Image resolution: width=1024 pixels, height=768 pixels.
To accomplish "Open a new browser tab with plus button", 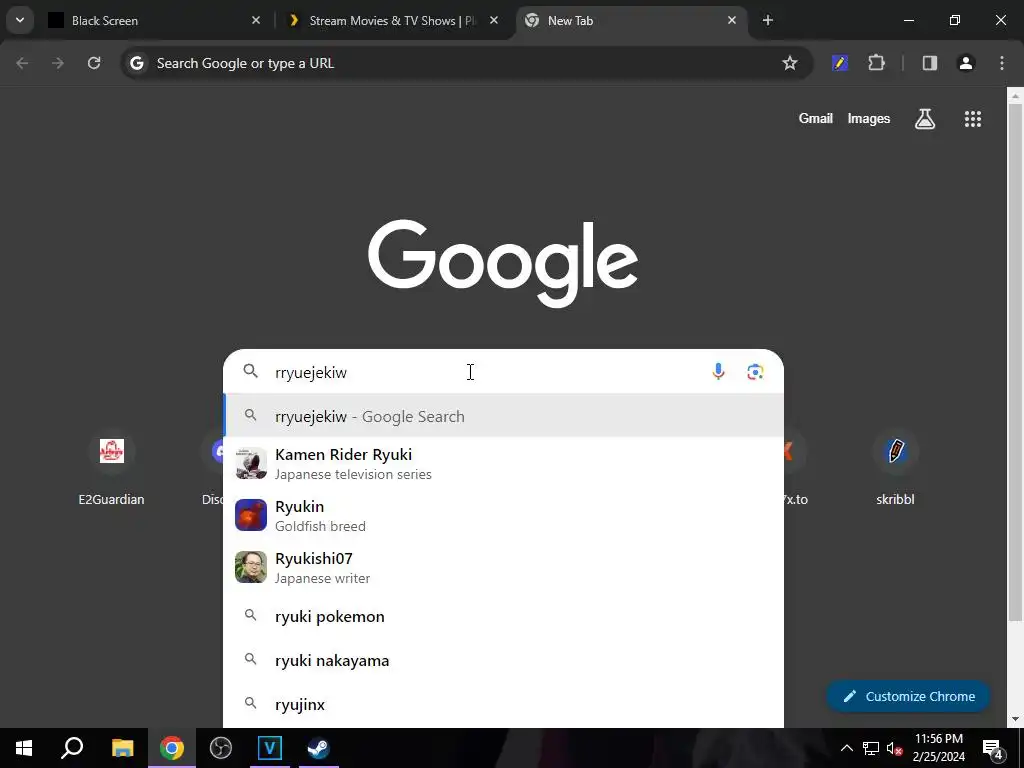I will tap(768, 20).
